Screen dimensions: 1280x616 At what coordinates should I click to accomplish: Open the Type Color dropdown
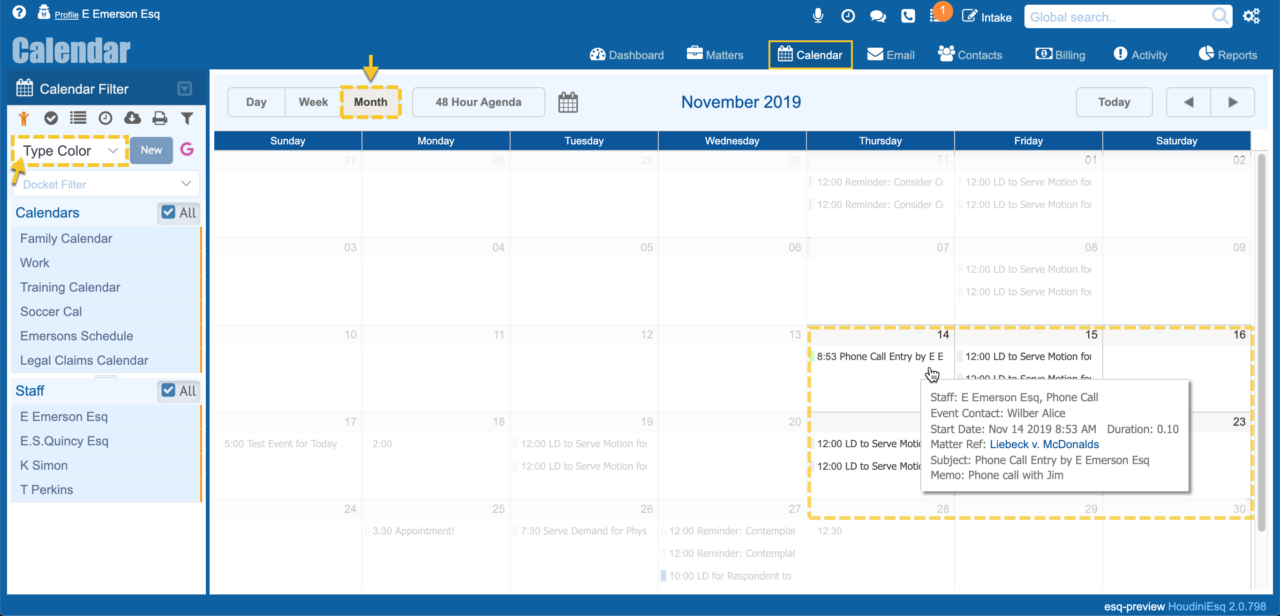pyautogui.click(x=68, y=150)
